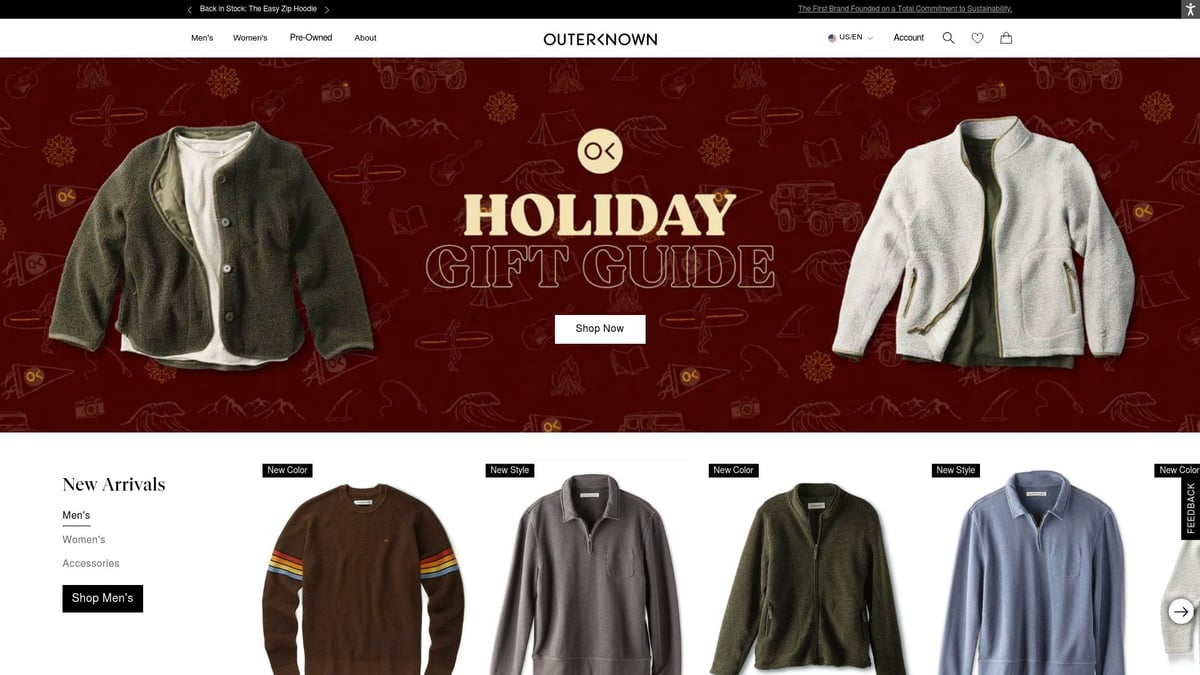Screen dimensions: 1200x675
Task: Click the accessibility icon in top corner
Action: (x=1189, y=9)
